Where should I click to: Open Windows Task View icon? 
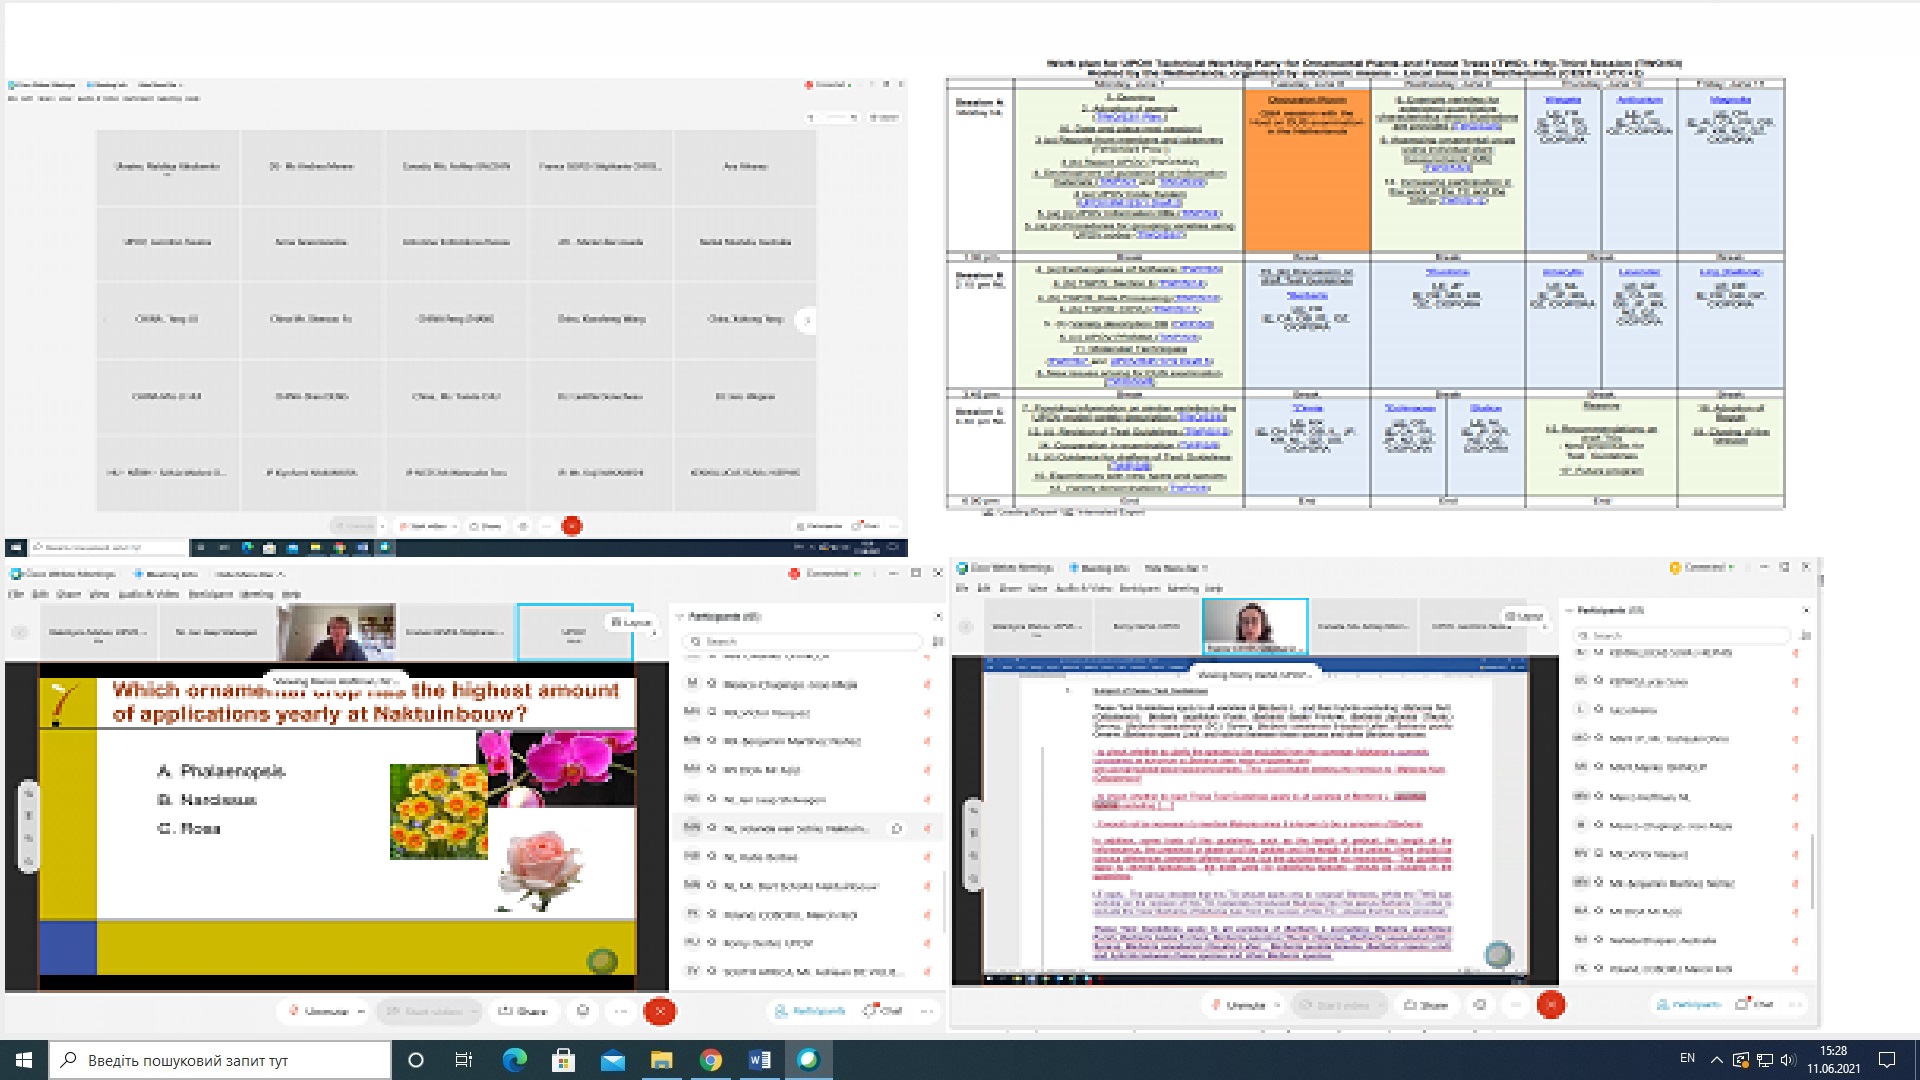[x=464, y=1060]
